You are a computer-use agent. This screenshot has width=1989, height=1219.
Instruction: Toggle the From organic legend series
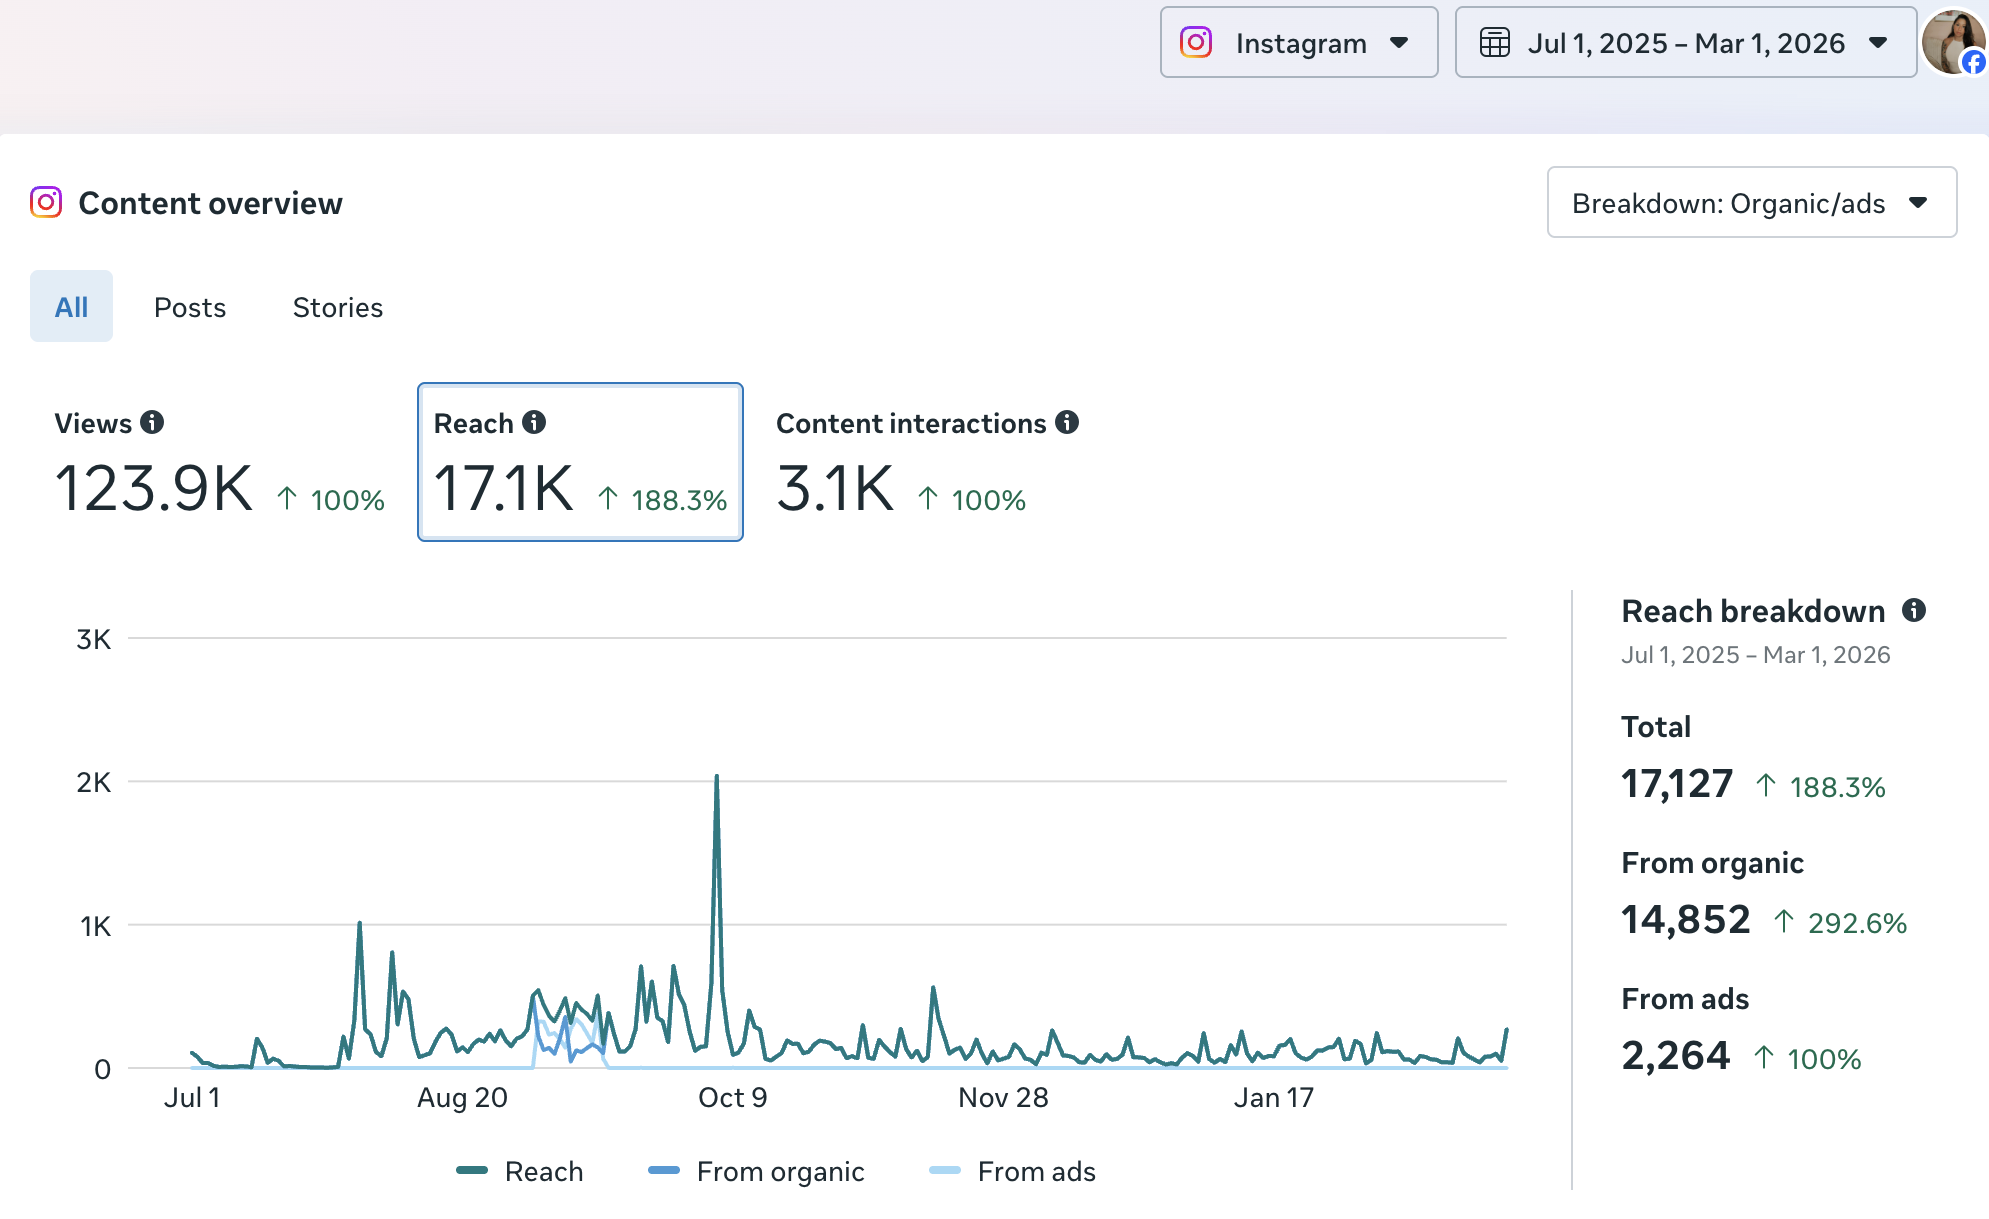(x=779, y=1171)
